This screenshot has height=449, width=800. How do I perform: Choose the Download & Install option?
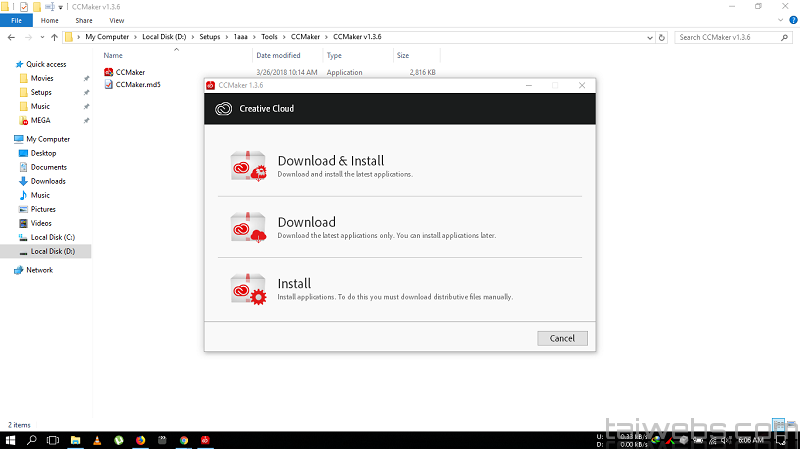click(x=330, y=161)
